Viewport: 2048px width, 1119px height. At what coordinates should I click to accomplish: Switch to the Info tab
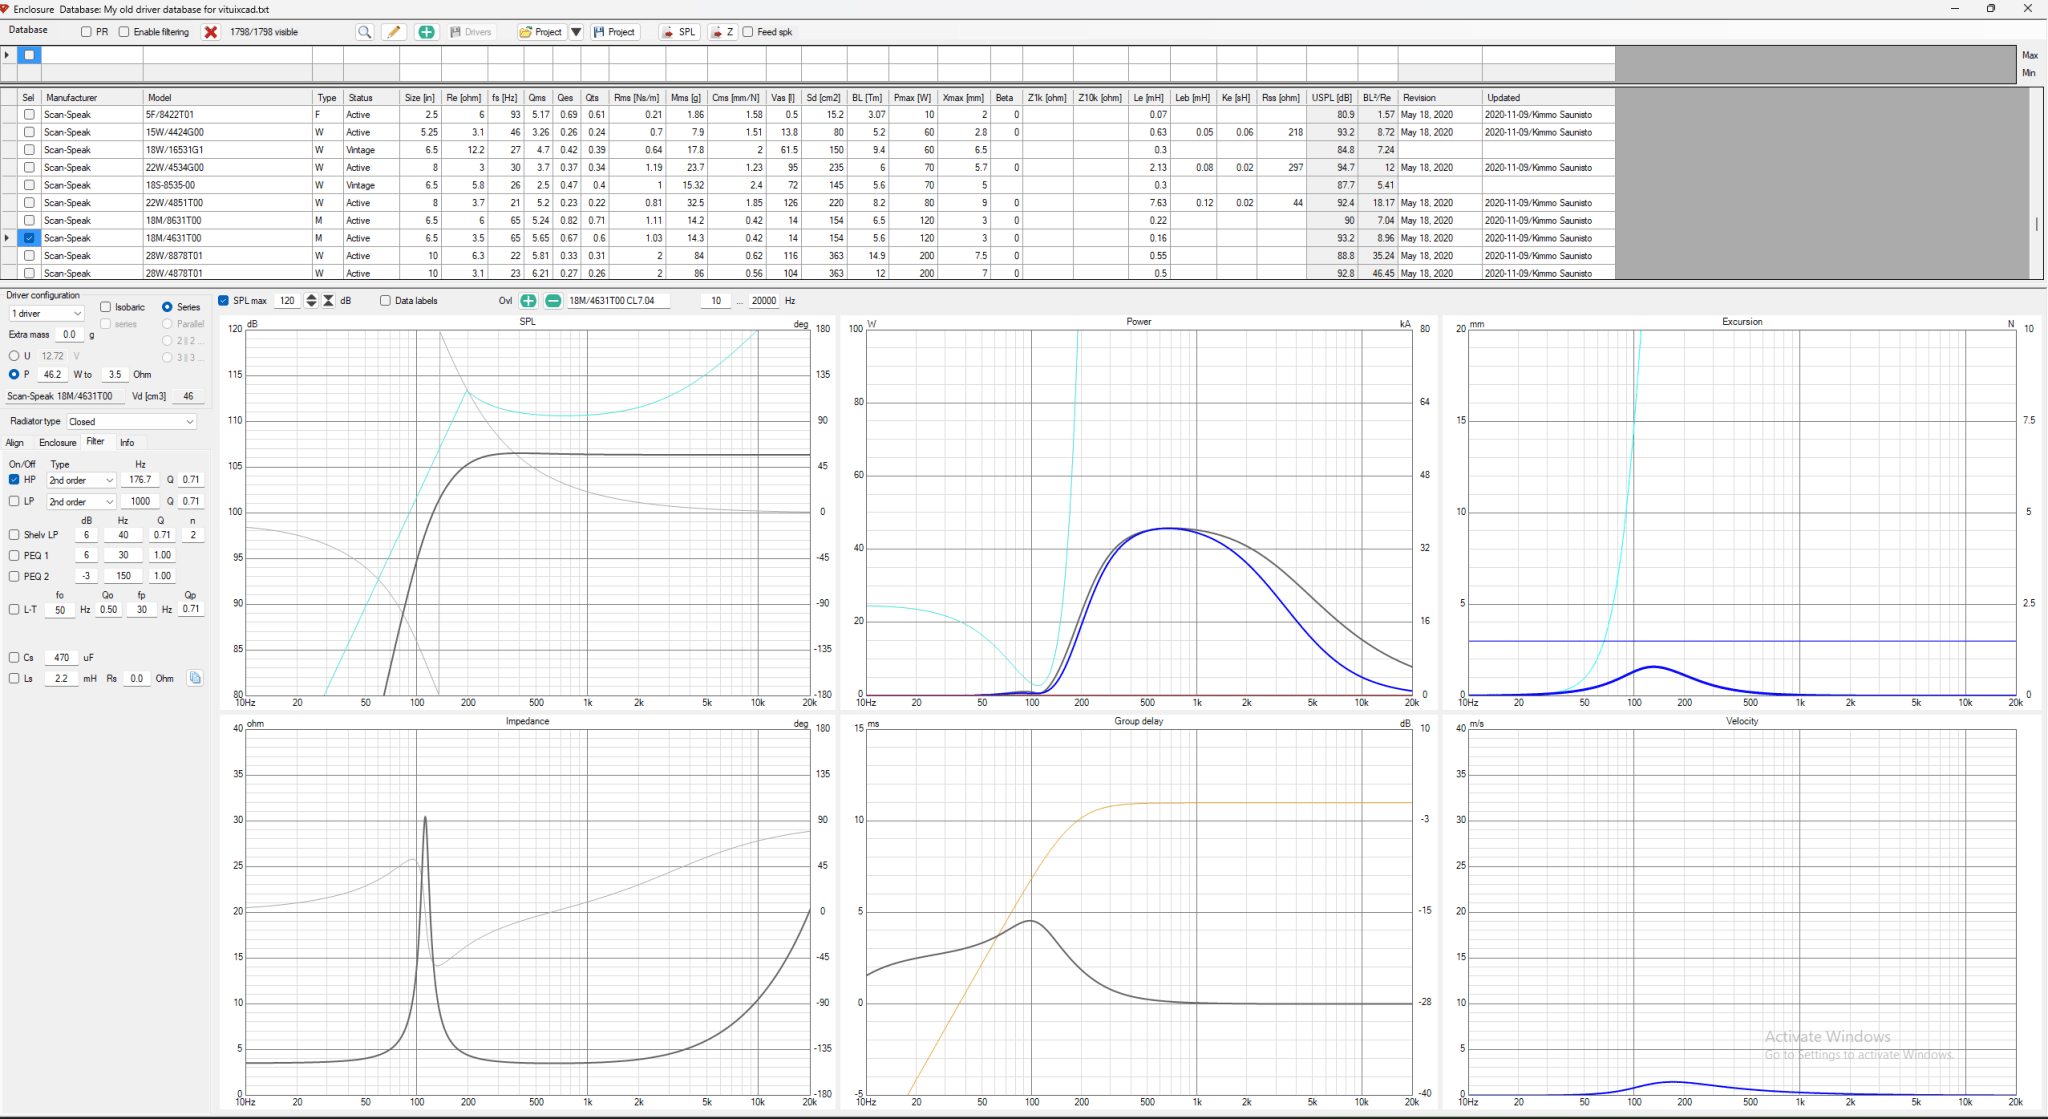pos(127,442)
